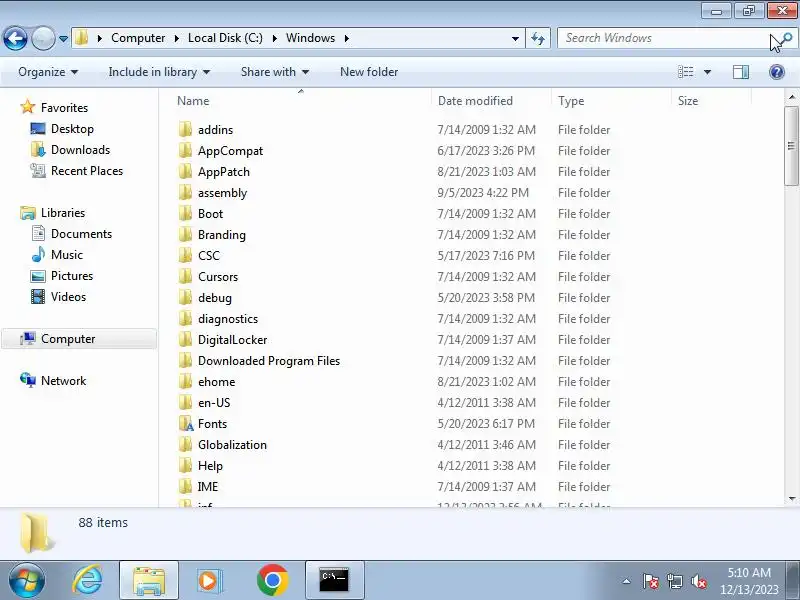Screen dimensions: 800x600
Task: Open Desktop in the navigation pane
Action: 72,129
